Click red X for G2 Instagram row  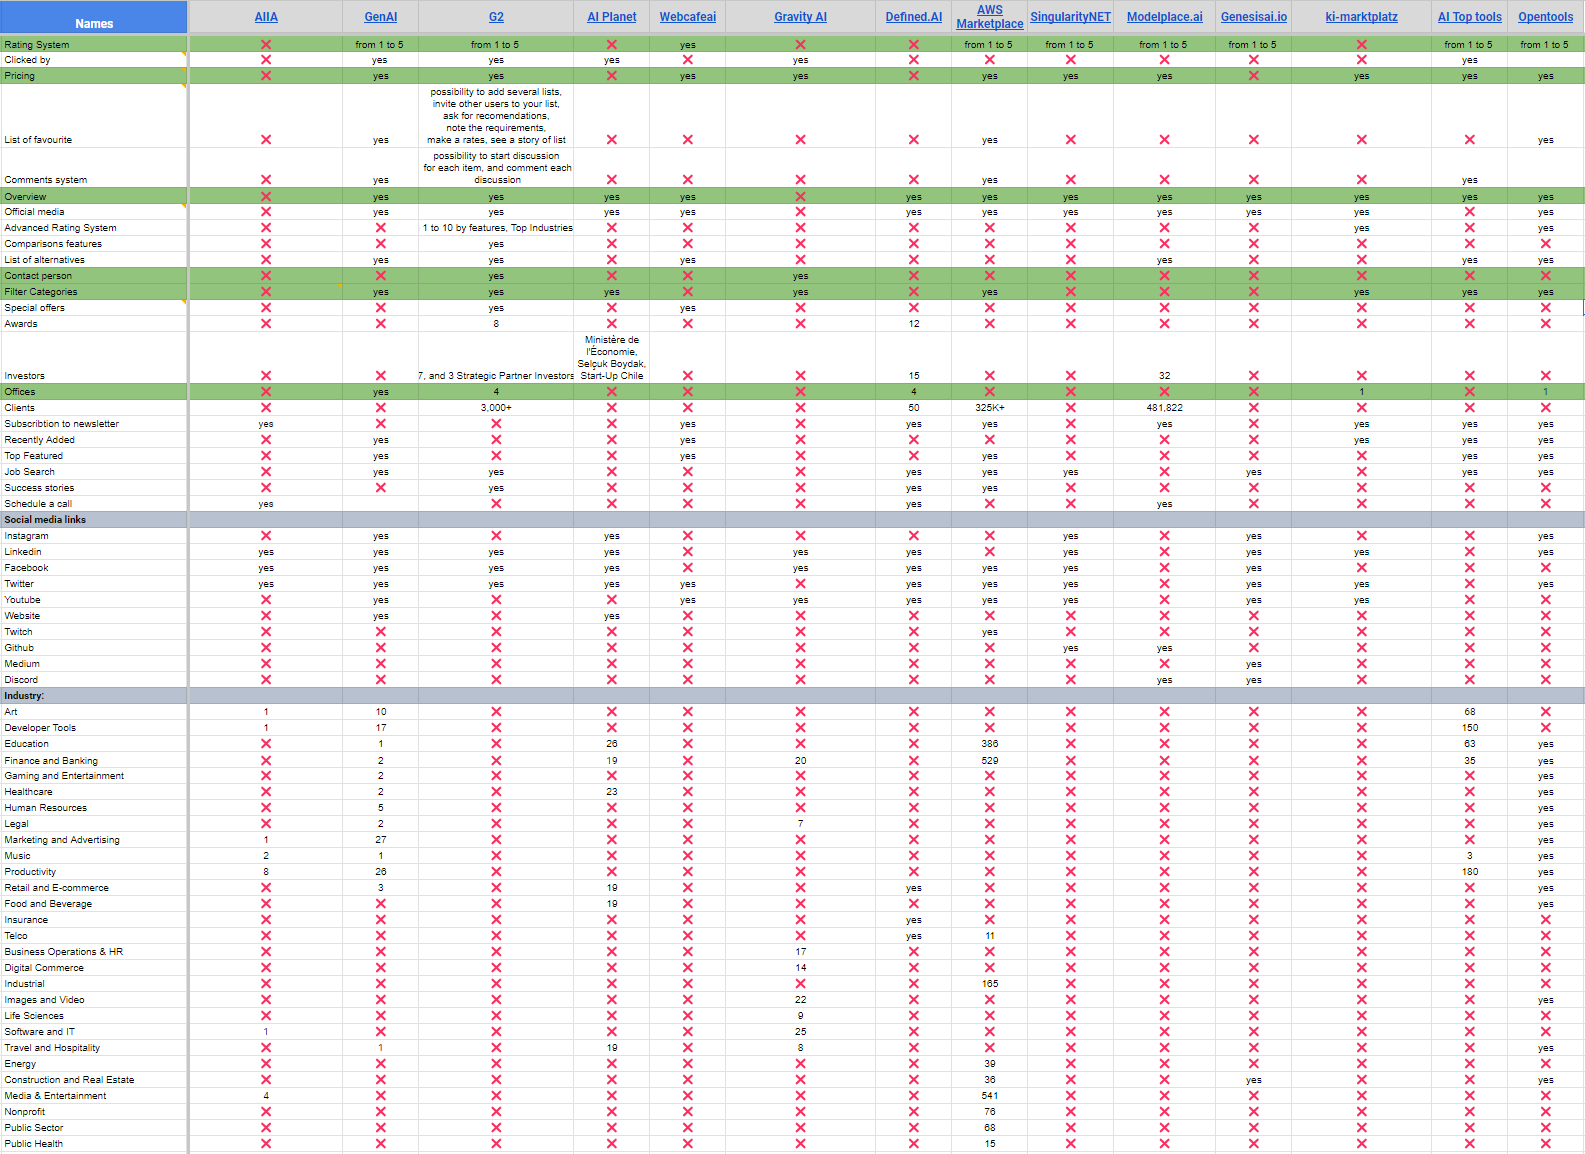pos(496,536)
